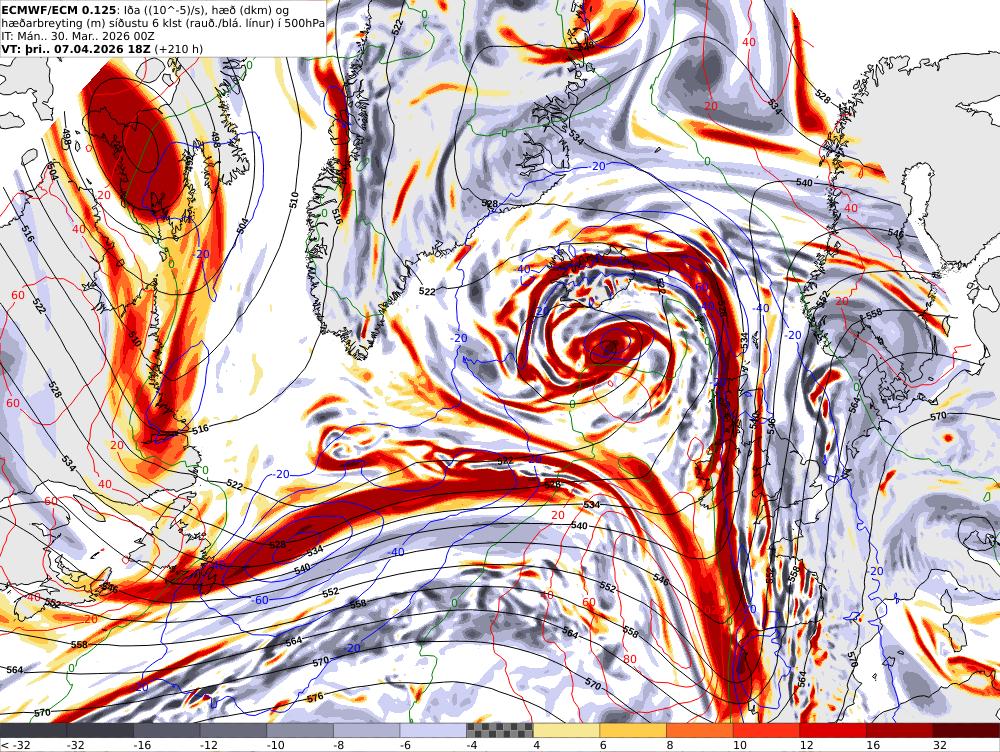The height and width of the screenshot is (752, 1000).
Task: Click the bright red legend swatch starting at 12
Action: coord(833,730)
